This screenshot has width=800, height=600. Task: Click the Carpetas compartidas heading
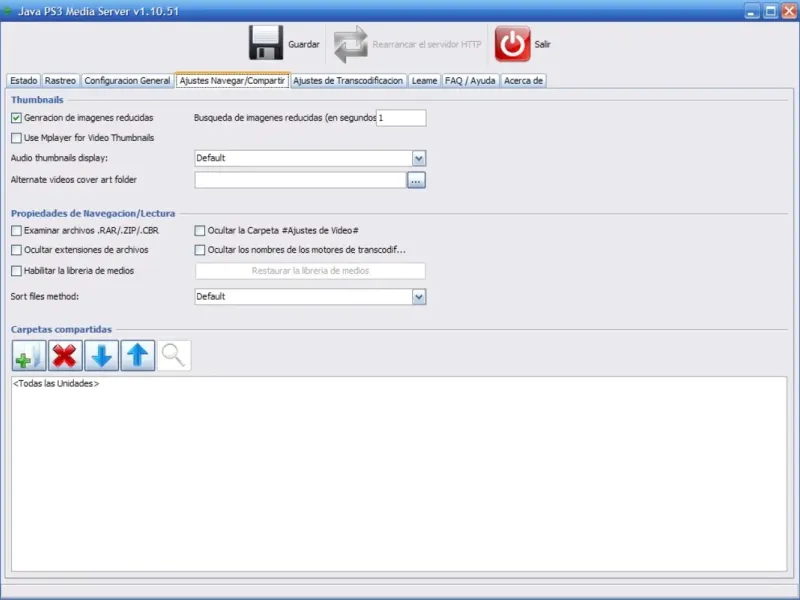click(61, 330)
